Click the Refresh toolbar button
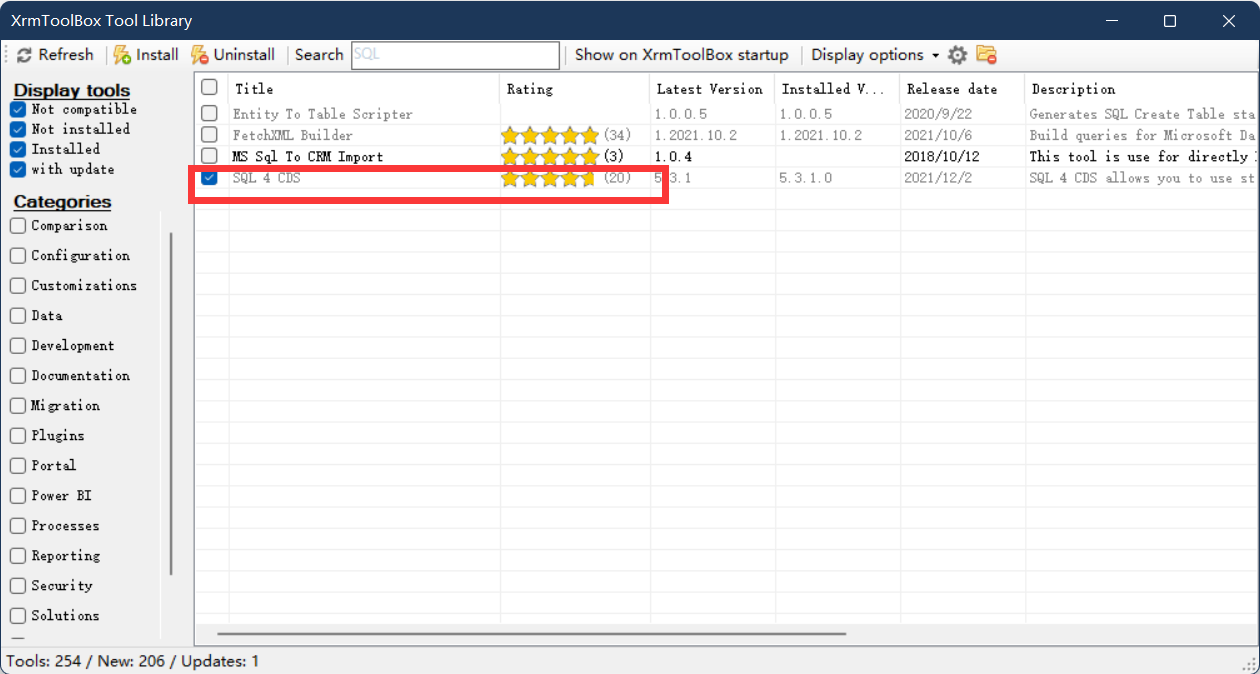Image resolution: width=1260 pixels, height=674 pixels. pos(55,55)
